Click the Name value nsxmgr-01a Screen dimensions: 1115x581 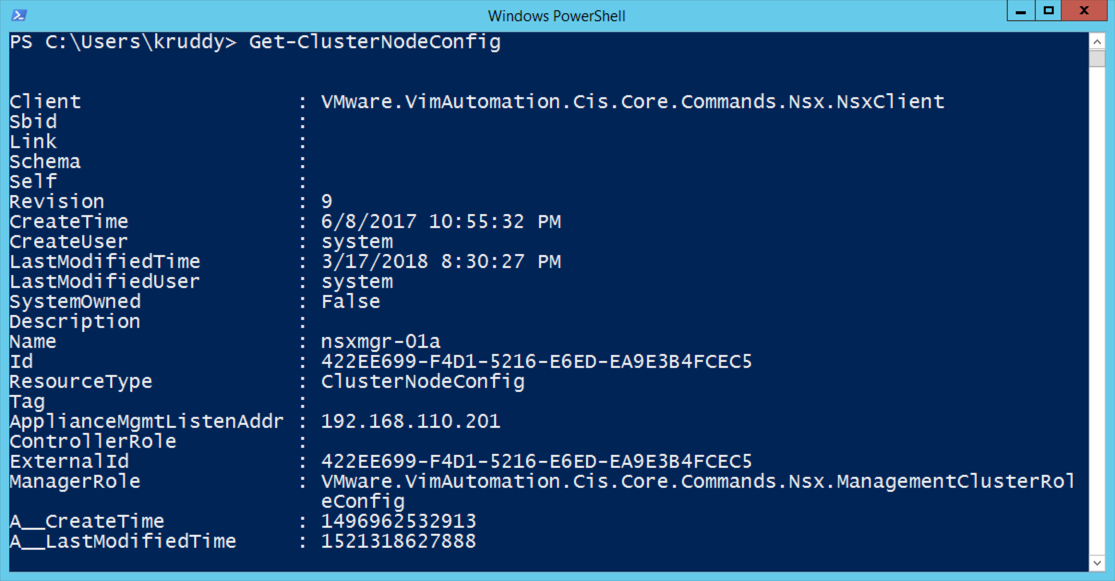pos(381,341)
